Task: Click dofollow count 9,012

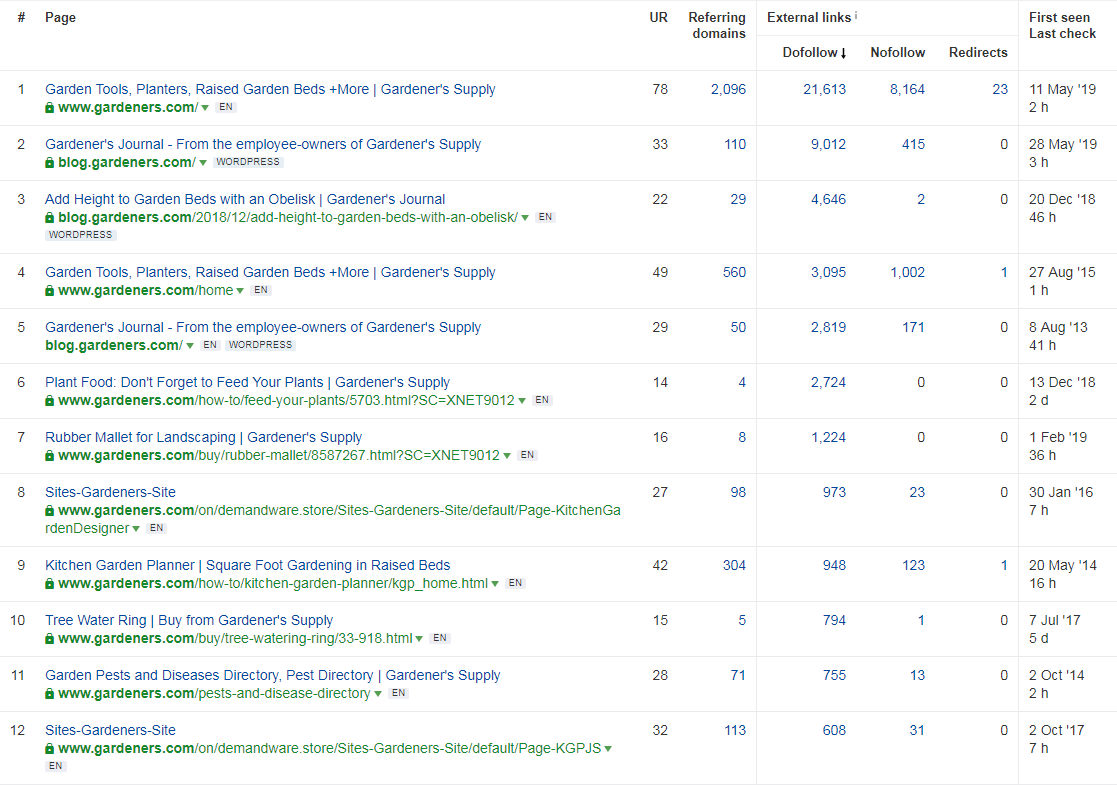Action: click(828, 144)
